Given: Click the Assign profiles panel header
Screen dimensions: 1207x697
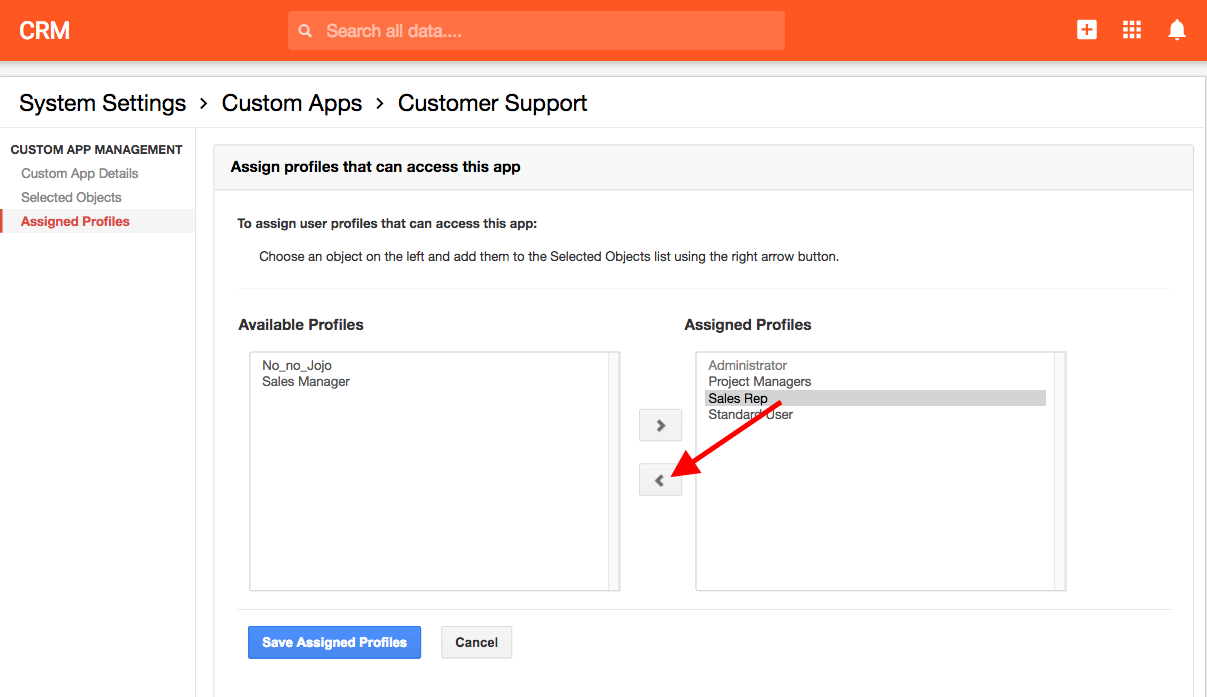Looking at the screenshot, I should [703, 167].
